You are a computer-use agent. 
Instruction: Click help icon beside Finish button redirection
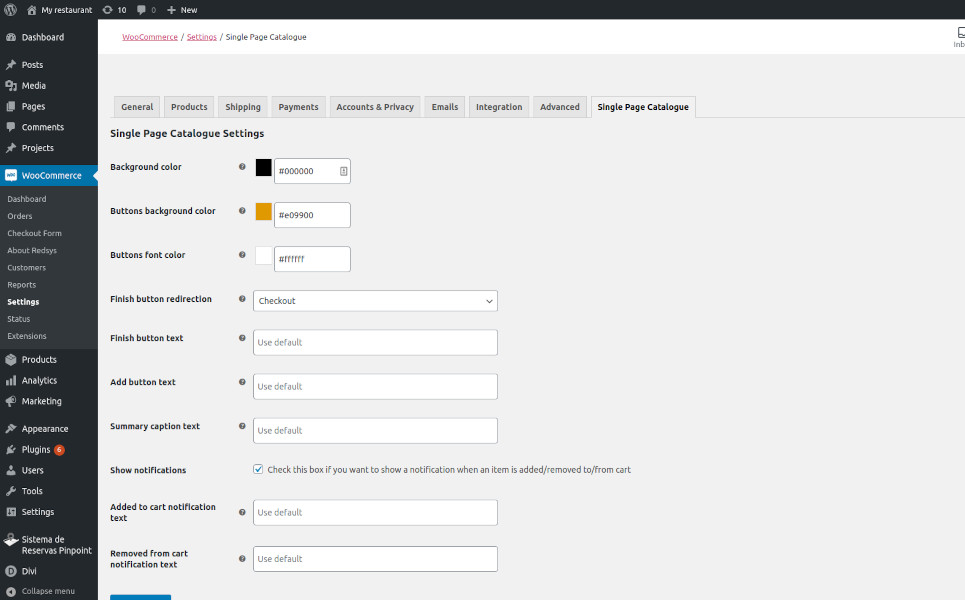(242, 299)
